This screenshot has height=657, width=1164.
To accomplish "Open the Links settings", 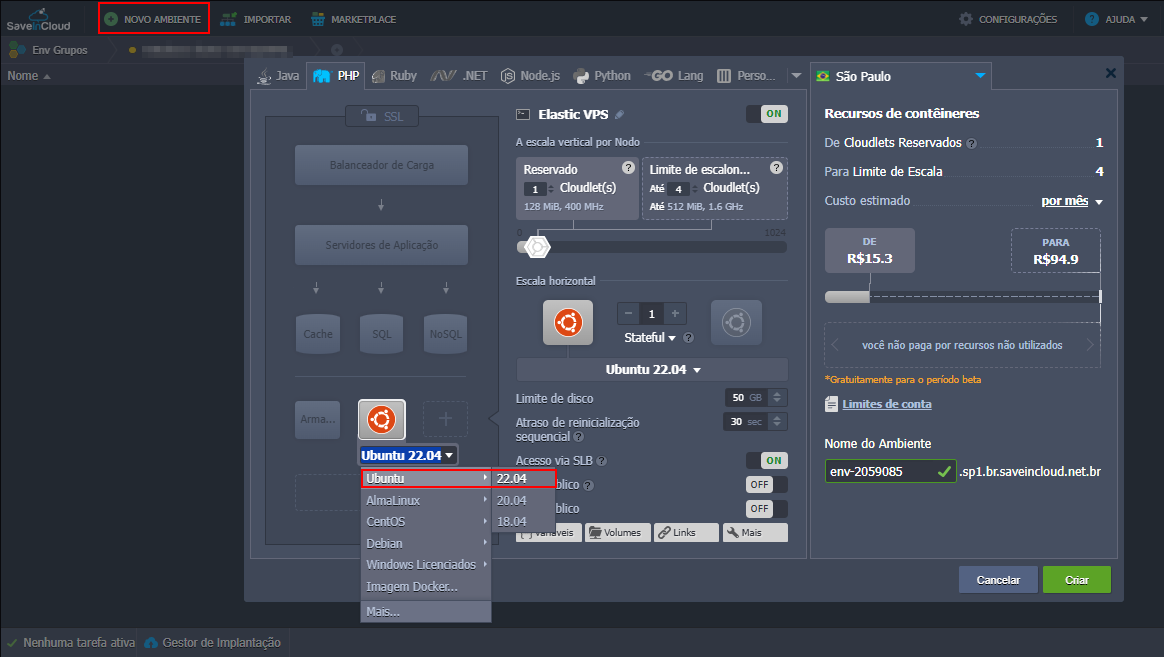I will point(686,532).
